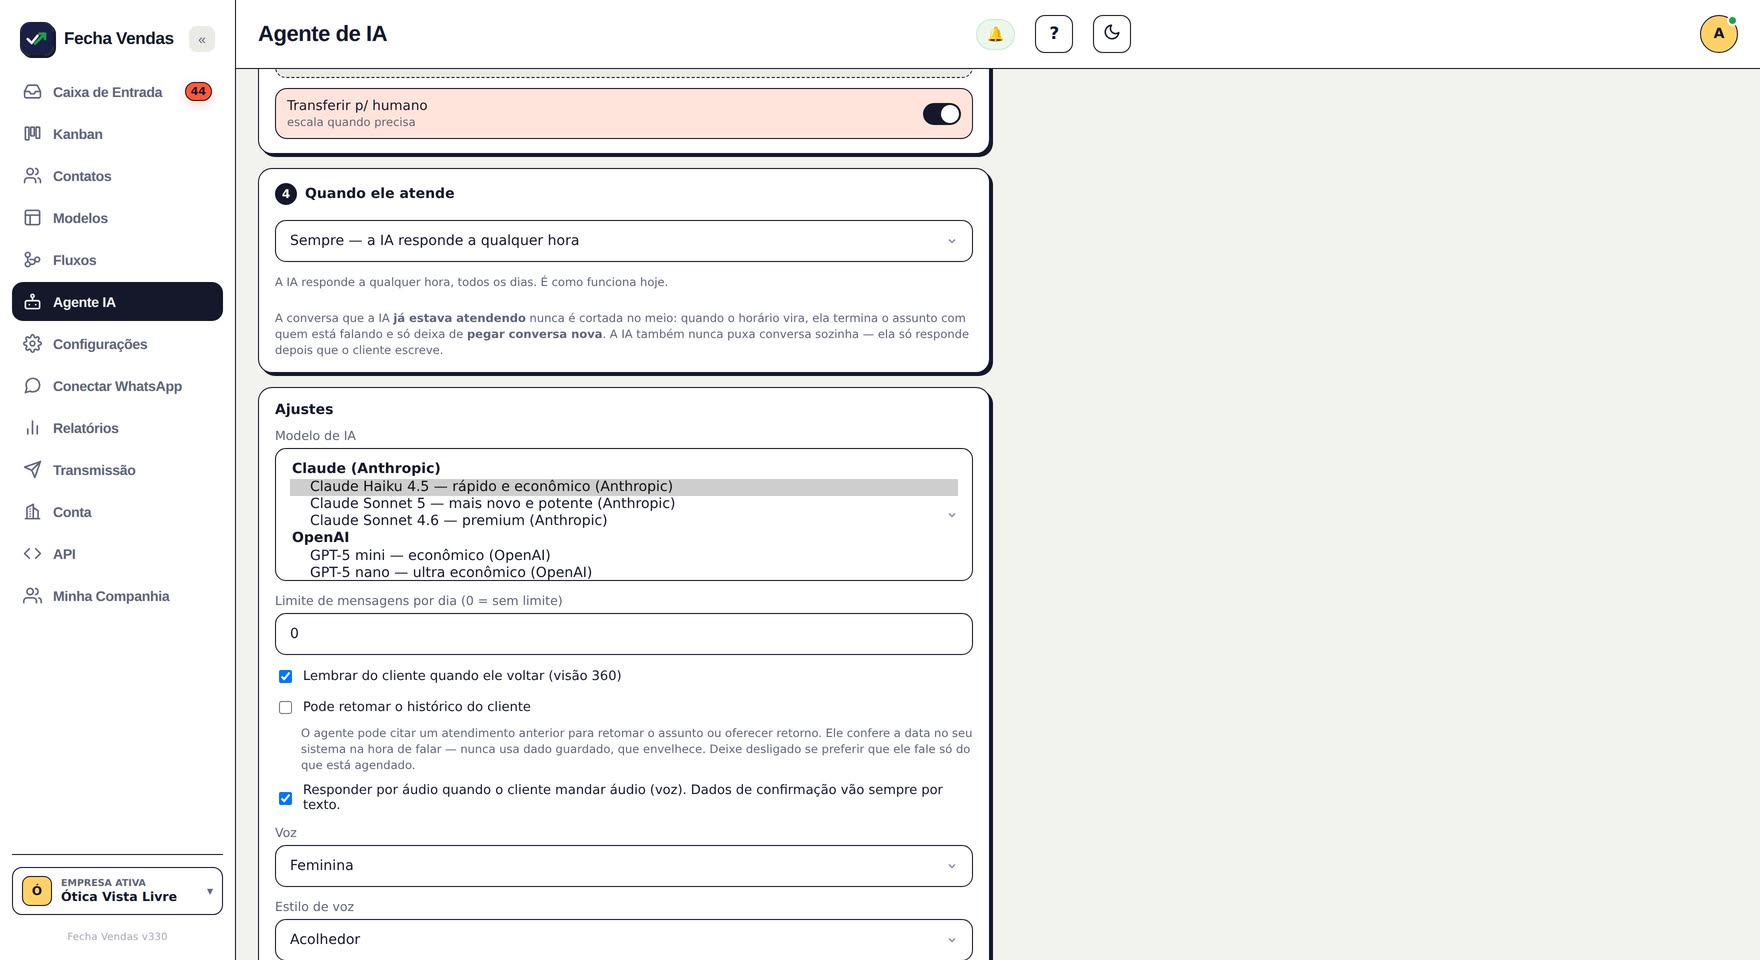Image resolution: width=1760 pixels, height=960 pixels.
Task: Click the 44 unread badge on inbox
Action: coord(198,92)
